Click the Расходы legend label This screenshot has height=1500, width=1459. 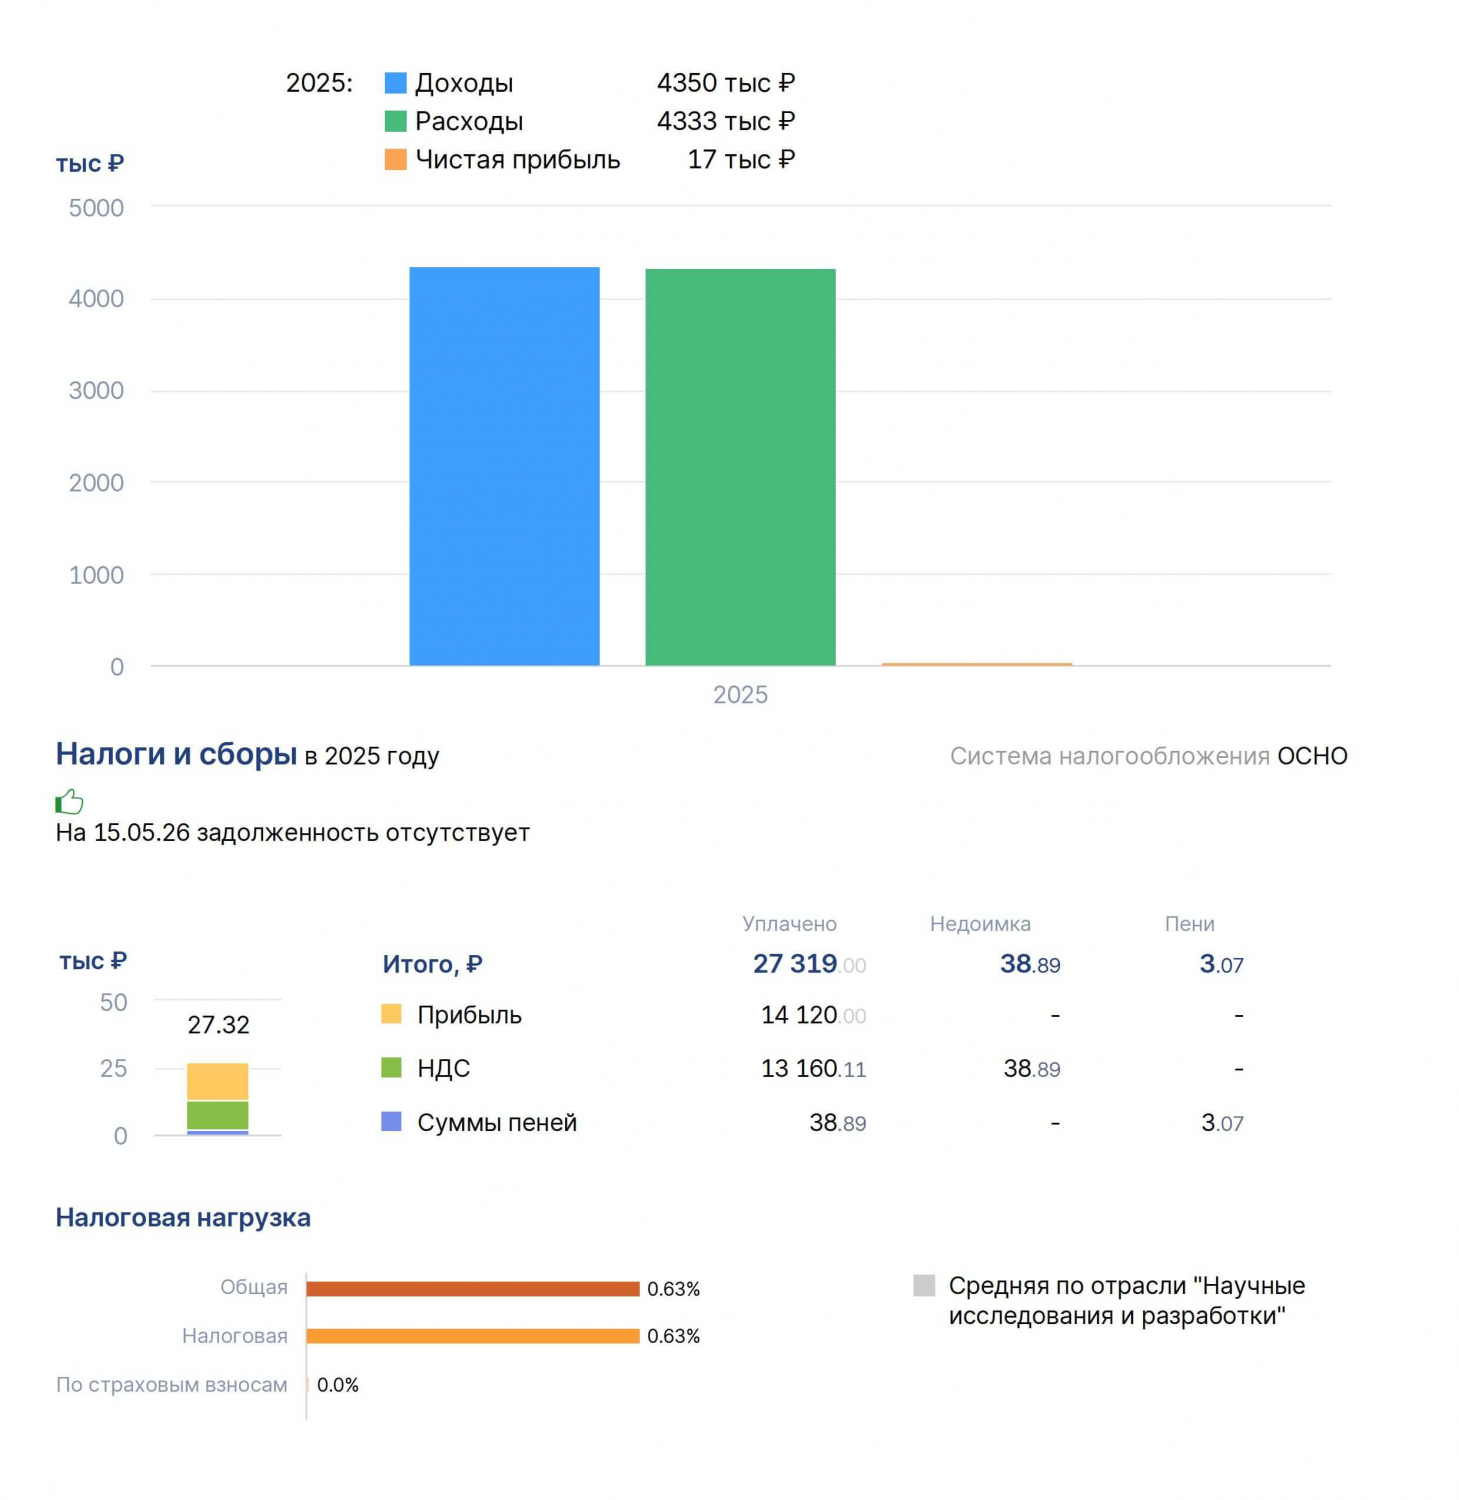point(469,121)
